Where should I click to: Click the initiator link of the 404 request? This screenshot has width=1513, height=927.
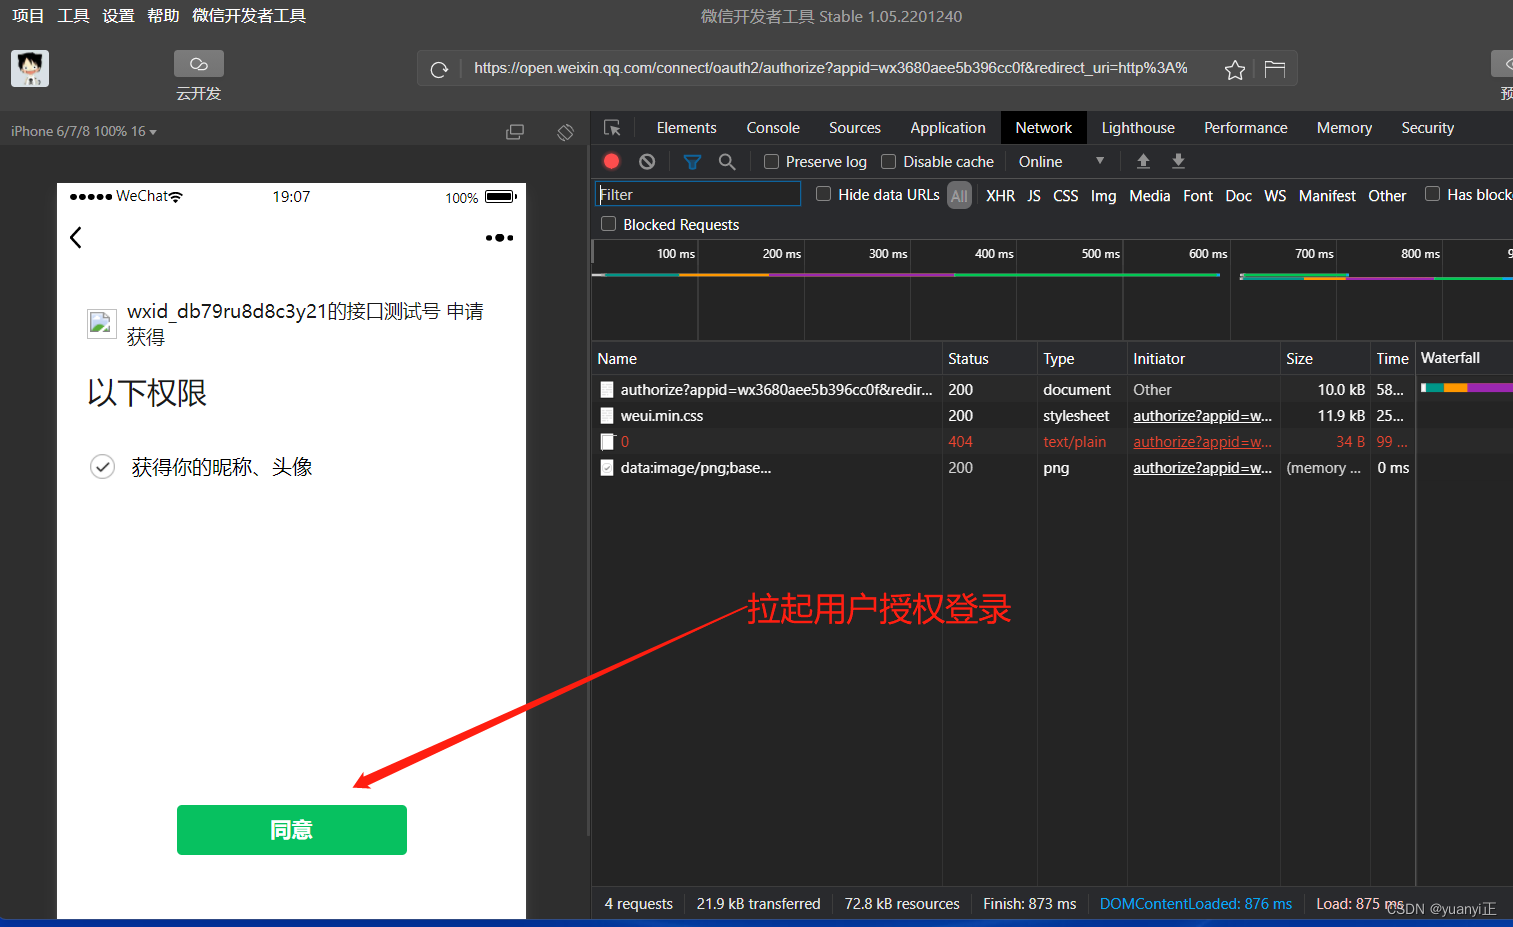click(1202, 442)
